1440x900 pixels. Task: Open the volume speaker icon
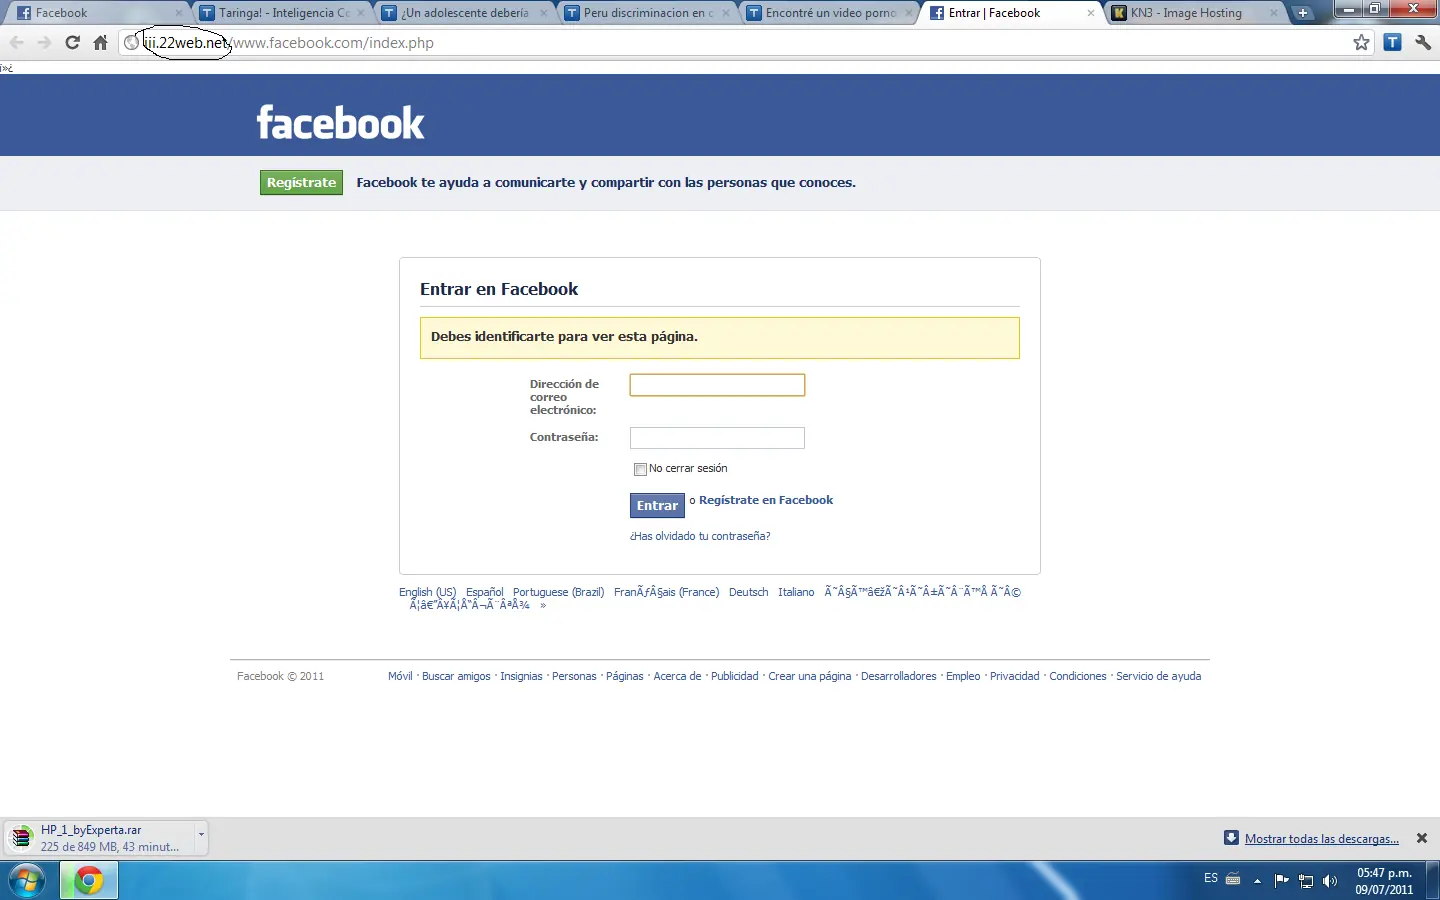[1330, 881]
